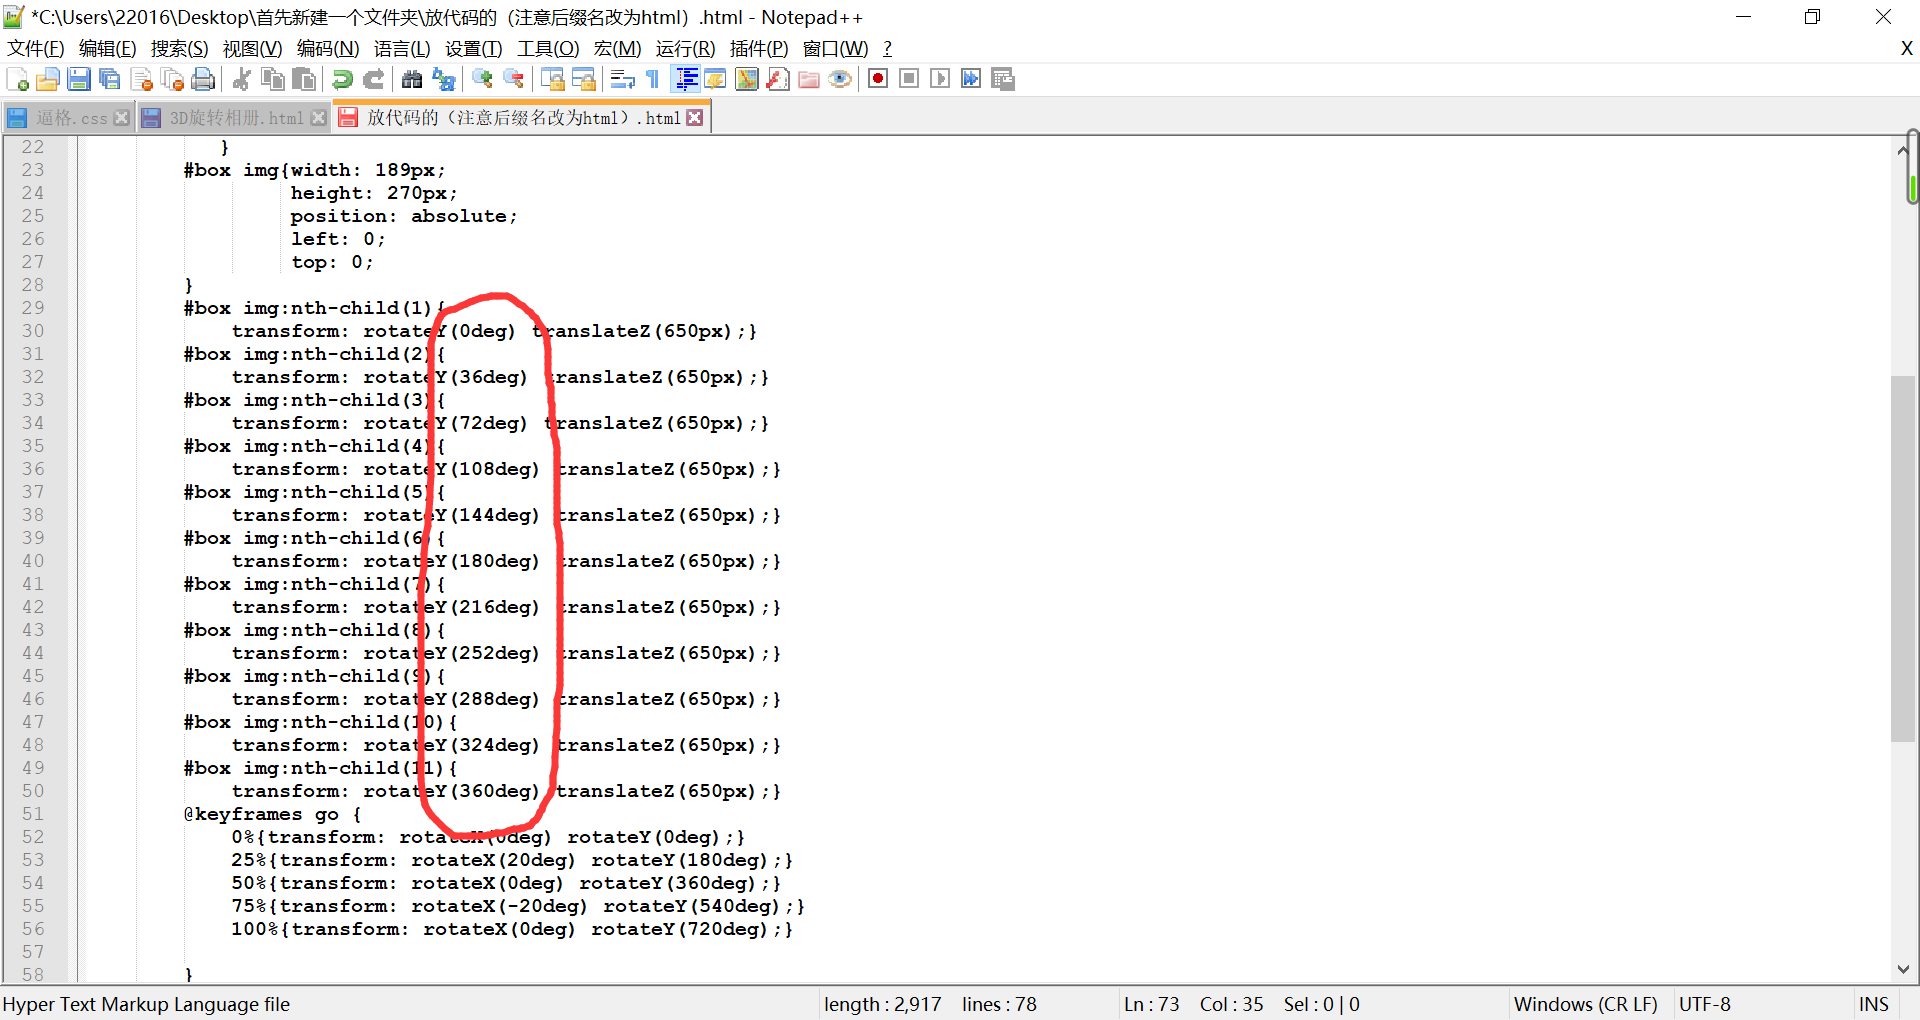Close the active 放代码的 html tab

pyautogui.click(x=695, y=118)
